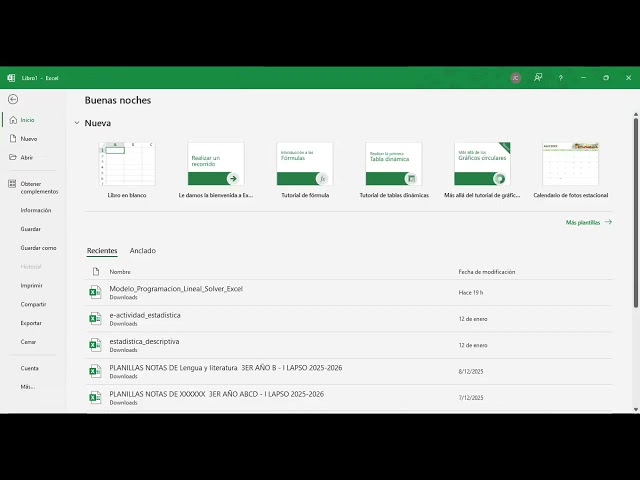Viewport: 640px width, 480px height.
Task: Click Excel icon of e-actividad_estadistica
Action: pos(95,319)
